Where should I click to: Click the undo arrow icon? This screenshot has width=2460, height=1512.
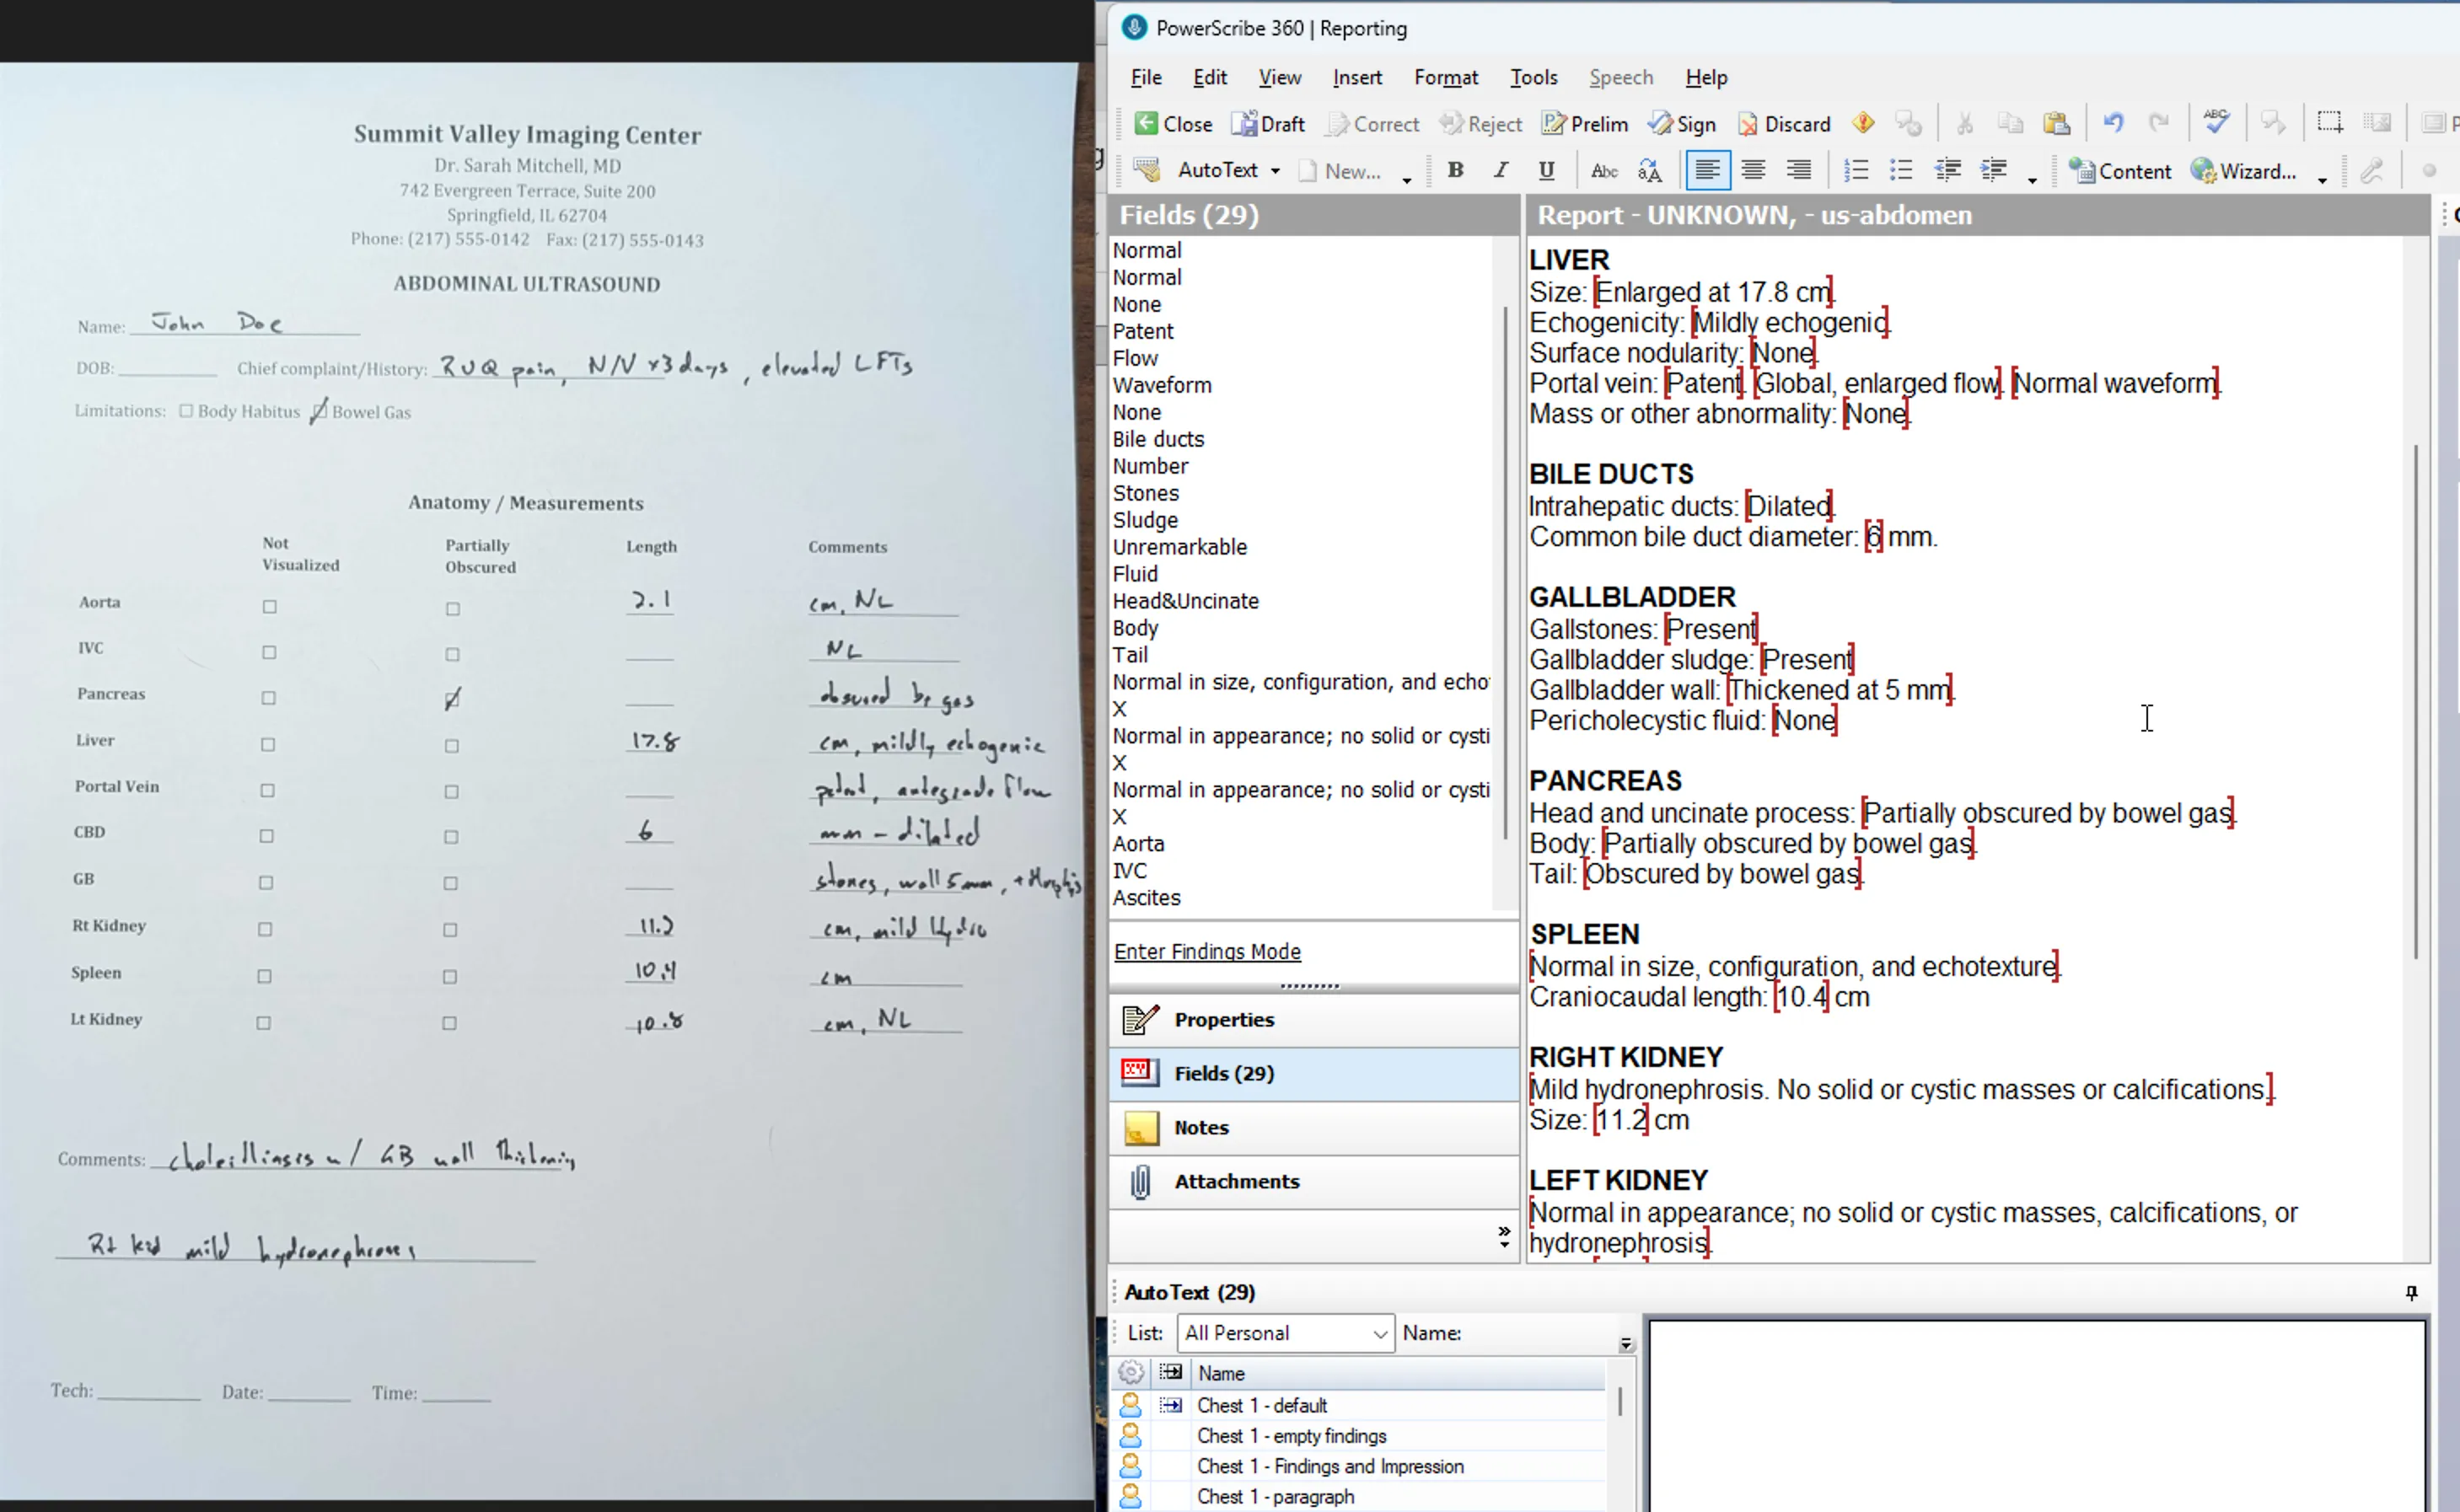point(2113,121)
